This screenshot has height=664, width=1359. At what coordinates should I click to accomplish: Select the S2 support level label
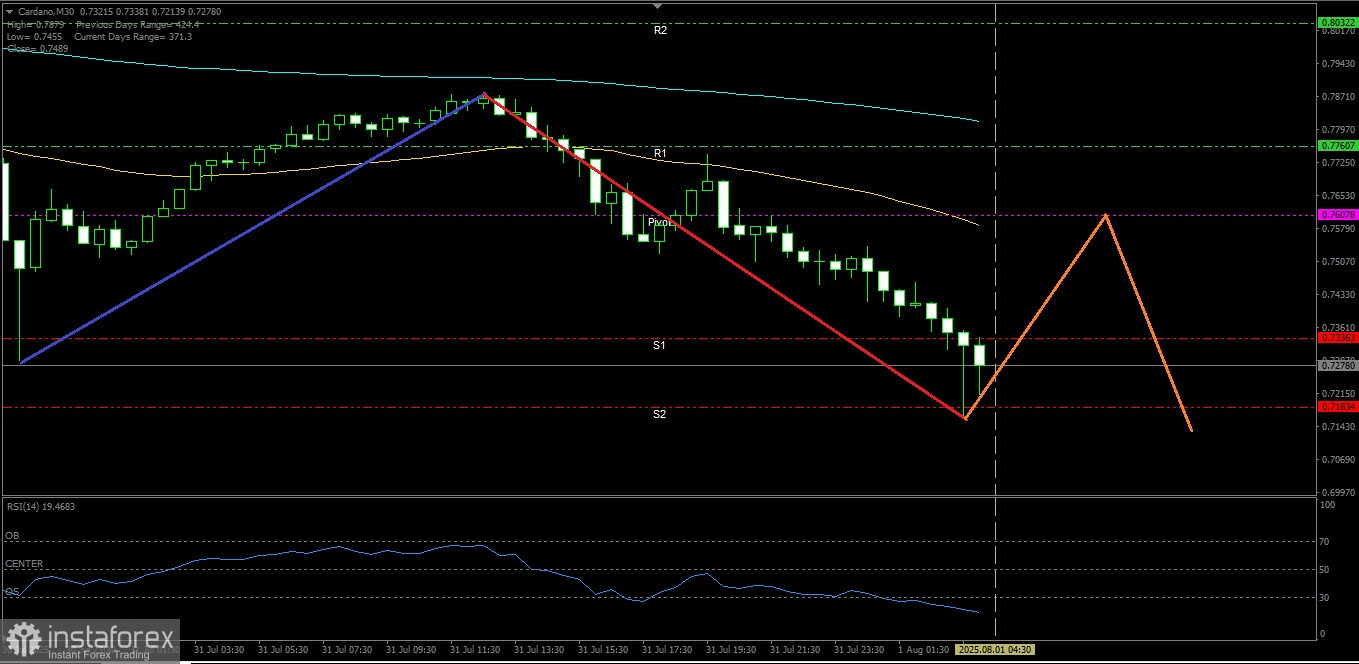point(659,414)
